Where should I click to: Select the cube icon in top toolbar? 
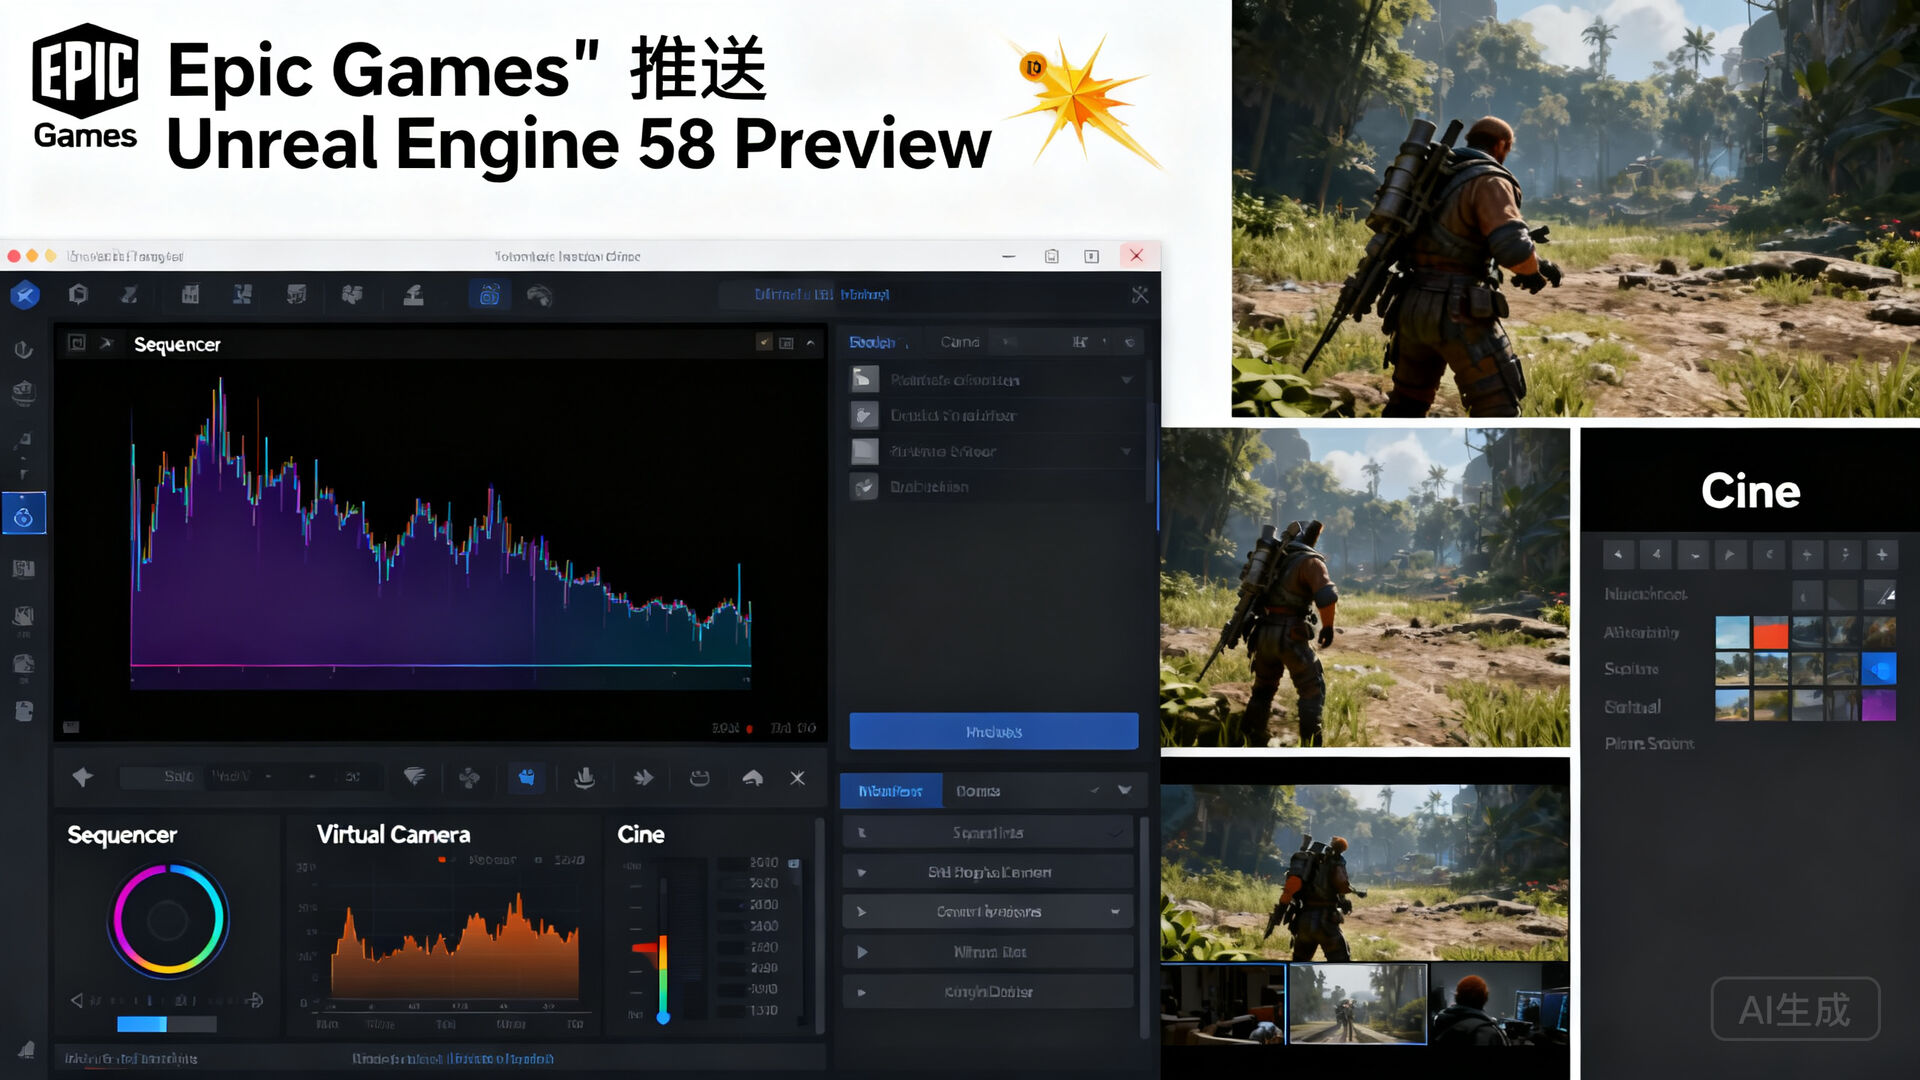click(x=78, y=294)
